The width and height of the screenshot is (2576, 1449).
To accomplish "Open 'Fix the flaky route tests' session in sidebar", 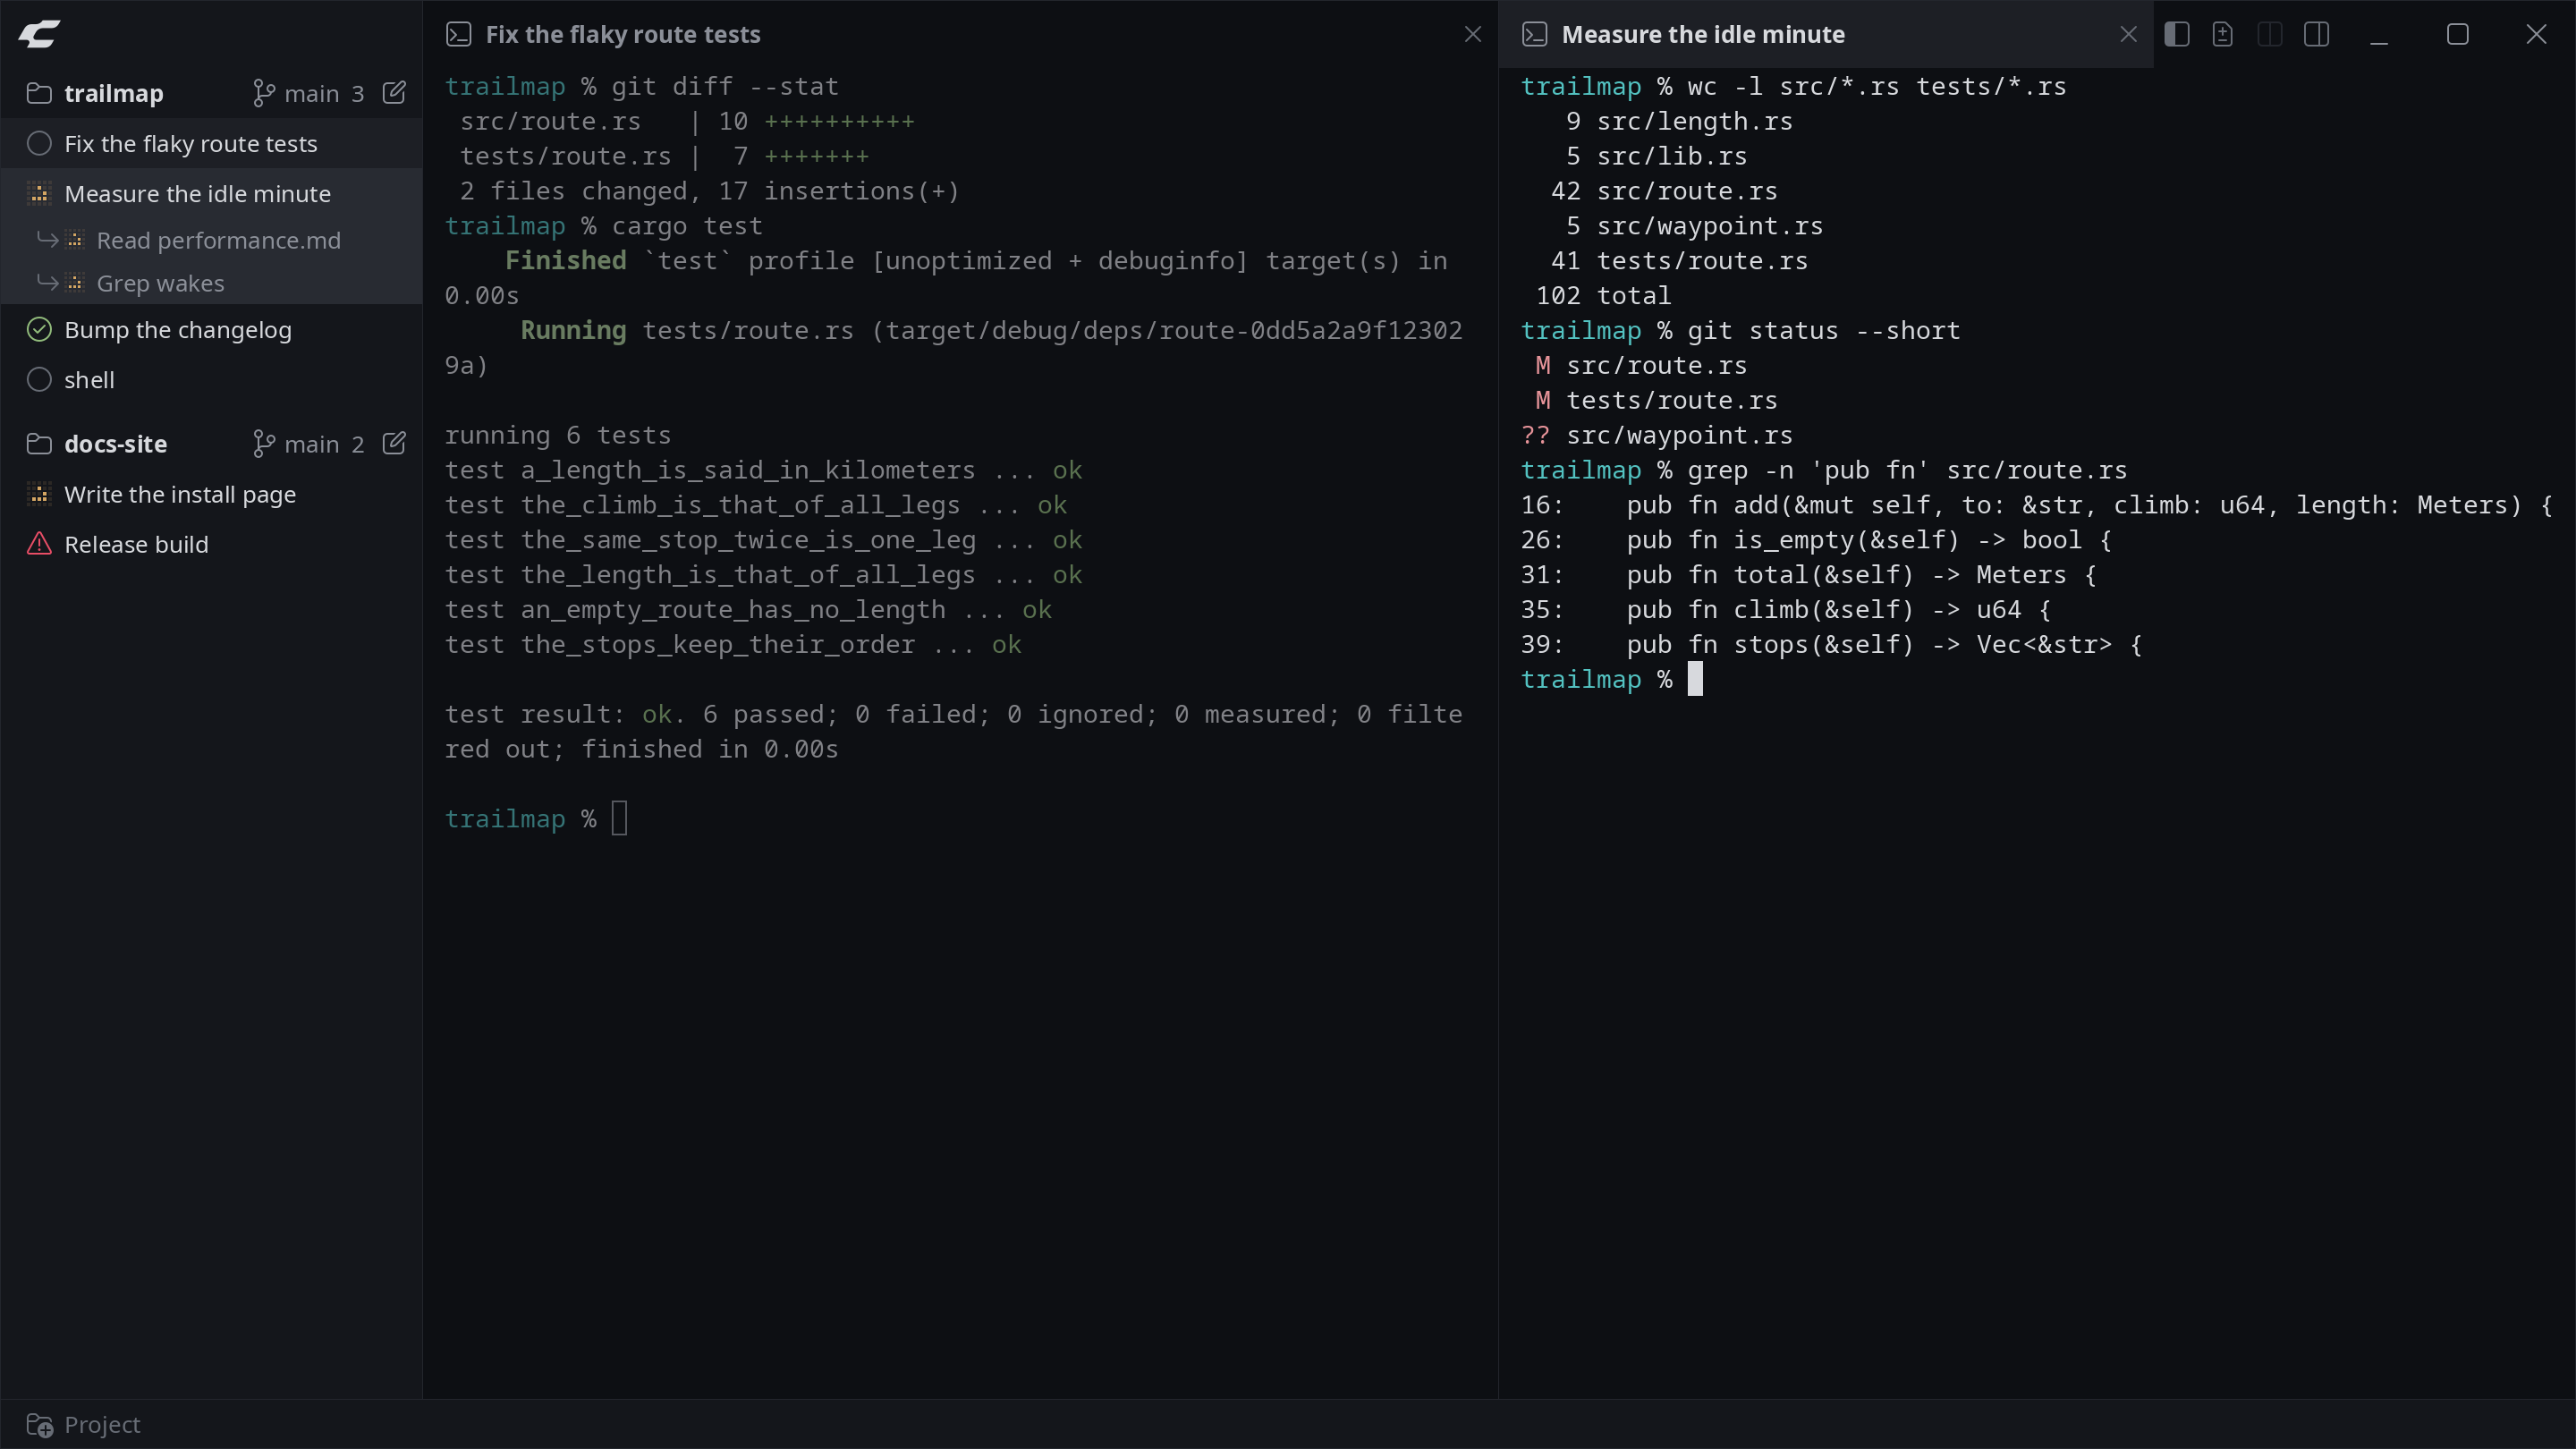I will pos(211,143).
